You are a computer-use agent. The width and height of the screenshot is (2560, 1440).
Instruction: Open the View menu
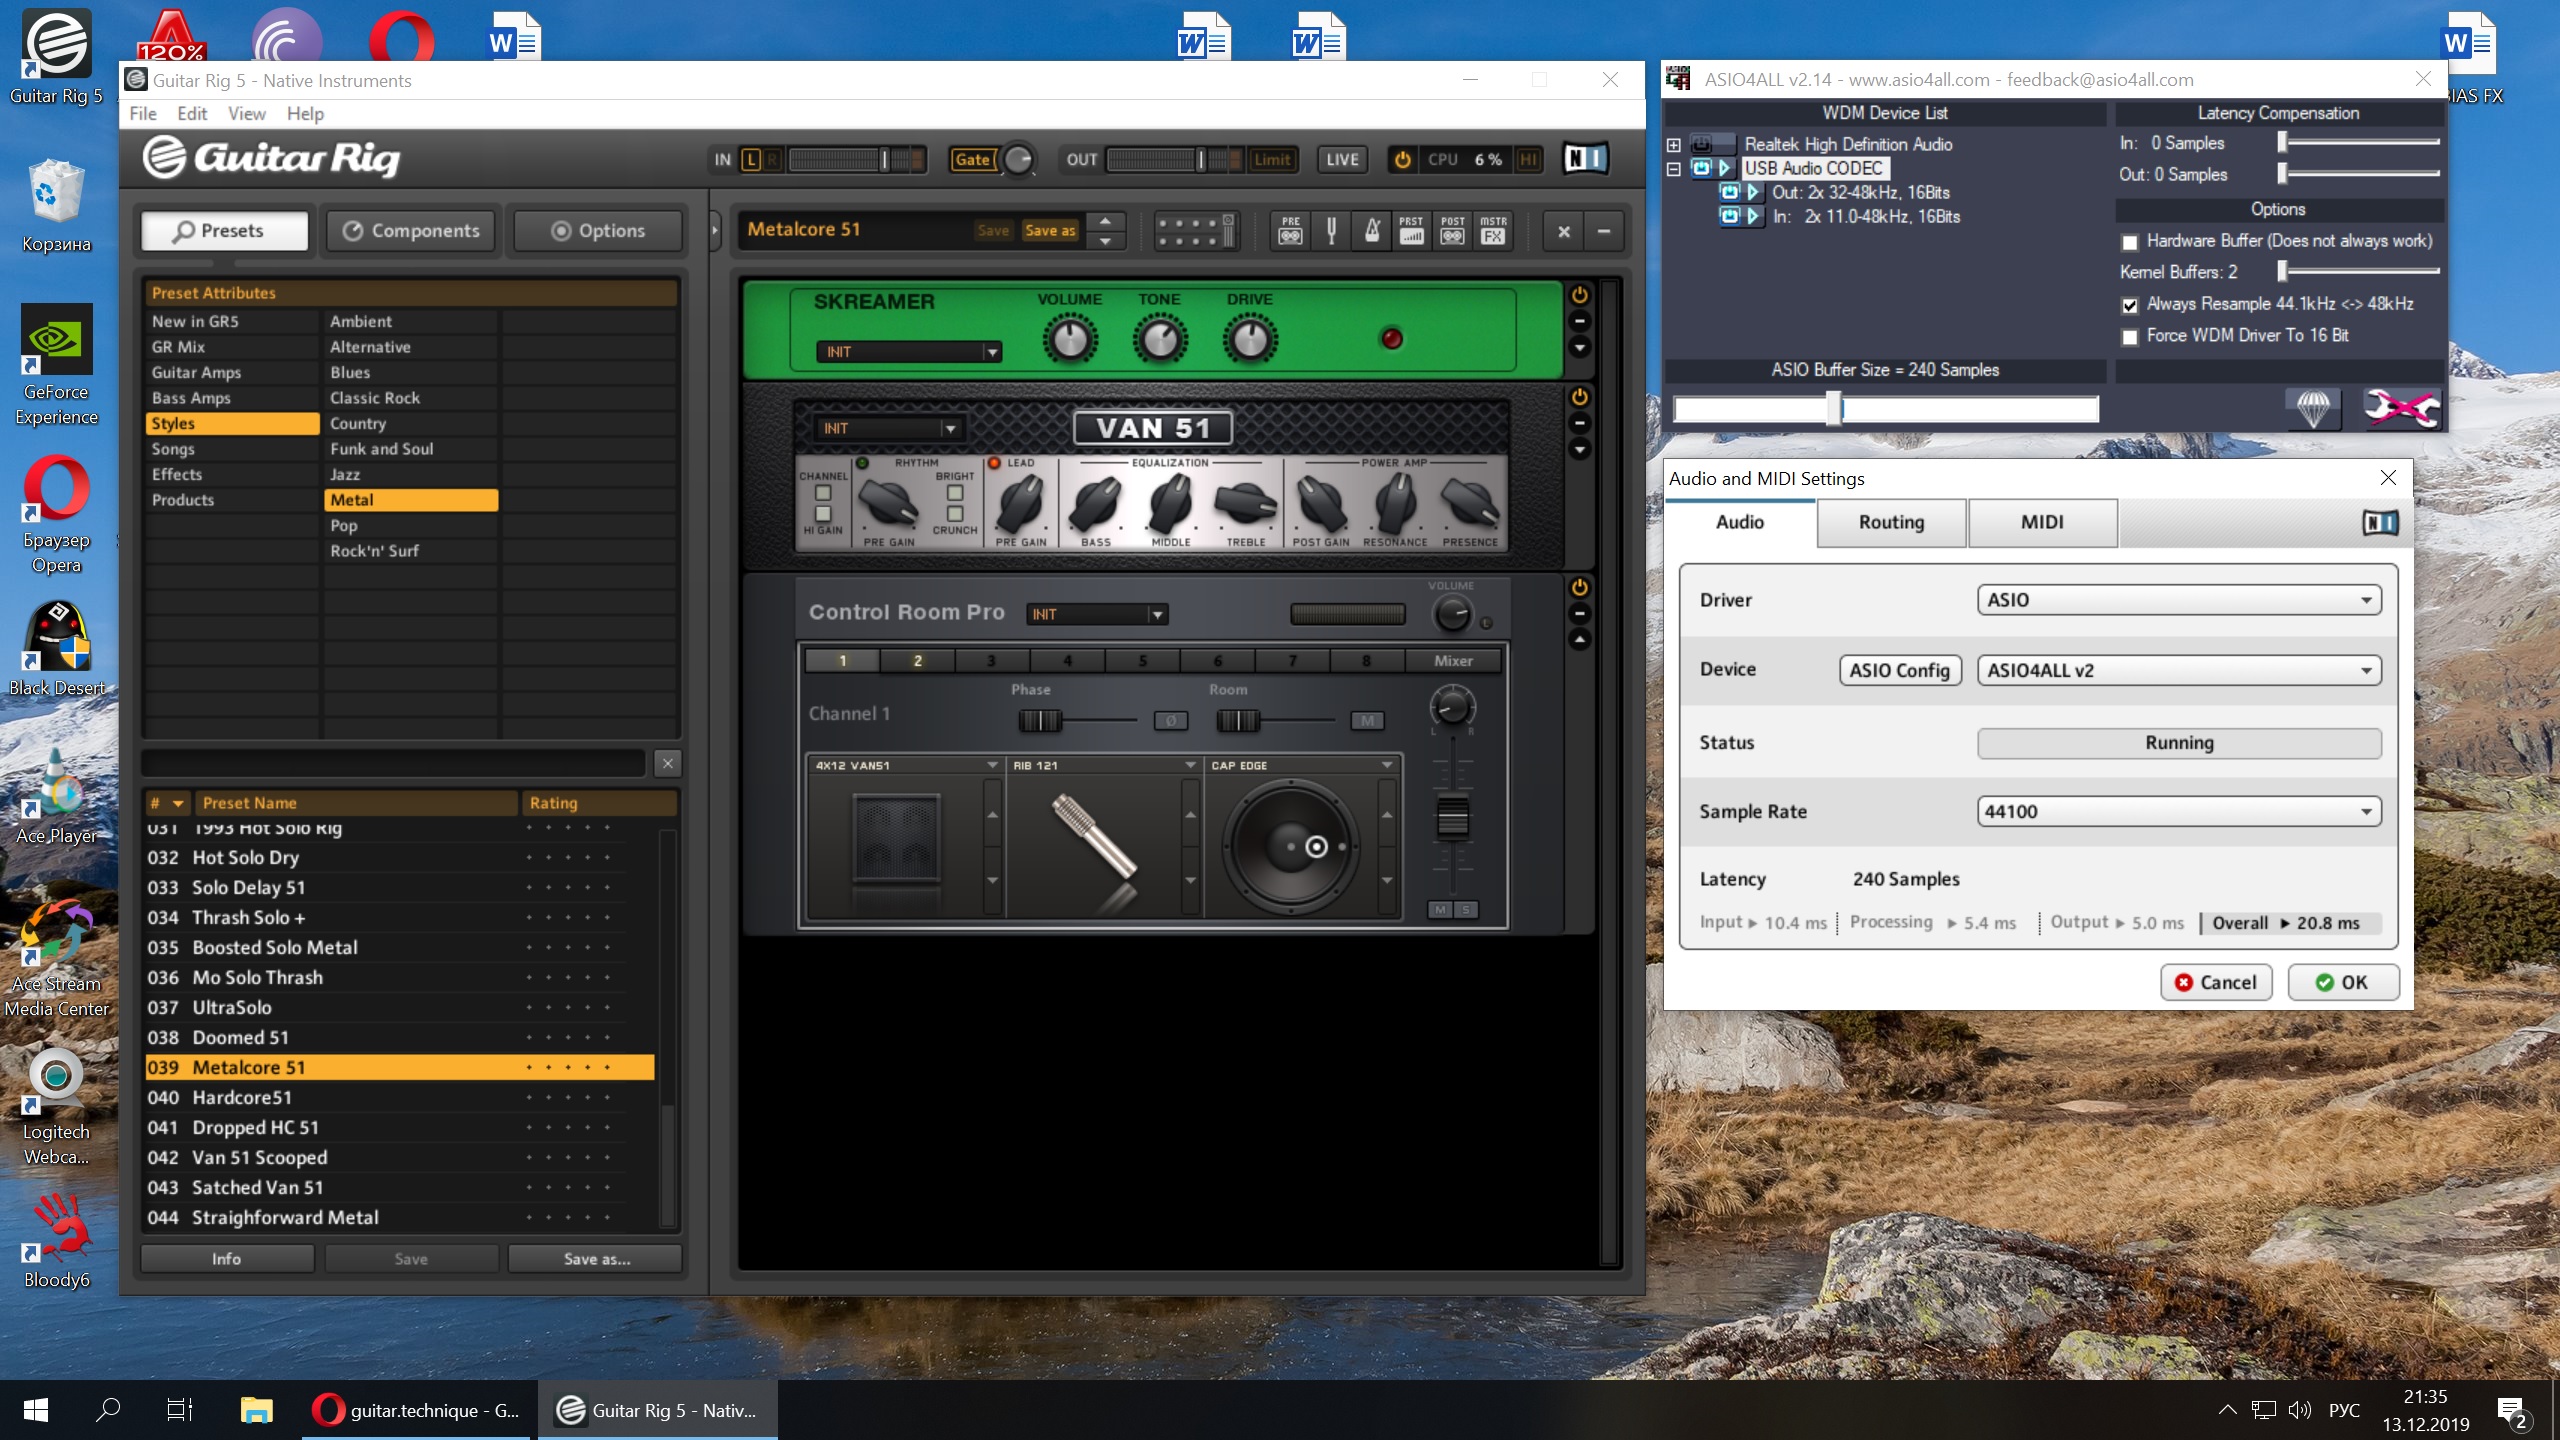pyautogui.click(x=246, y=114)
